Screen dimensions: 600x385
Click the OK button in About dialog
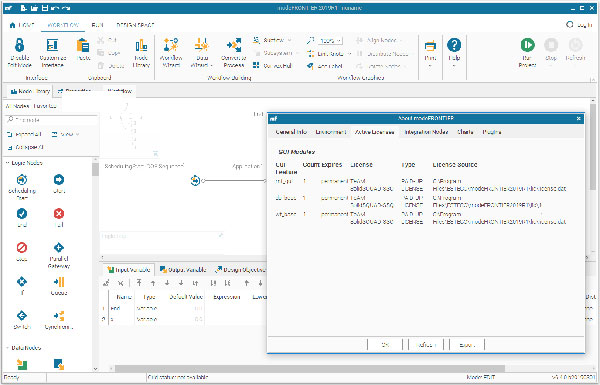385,345
